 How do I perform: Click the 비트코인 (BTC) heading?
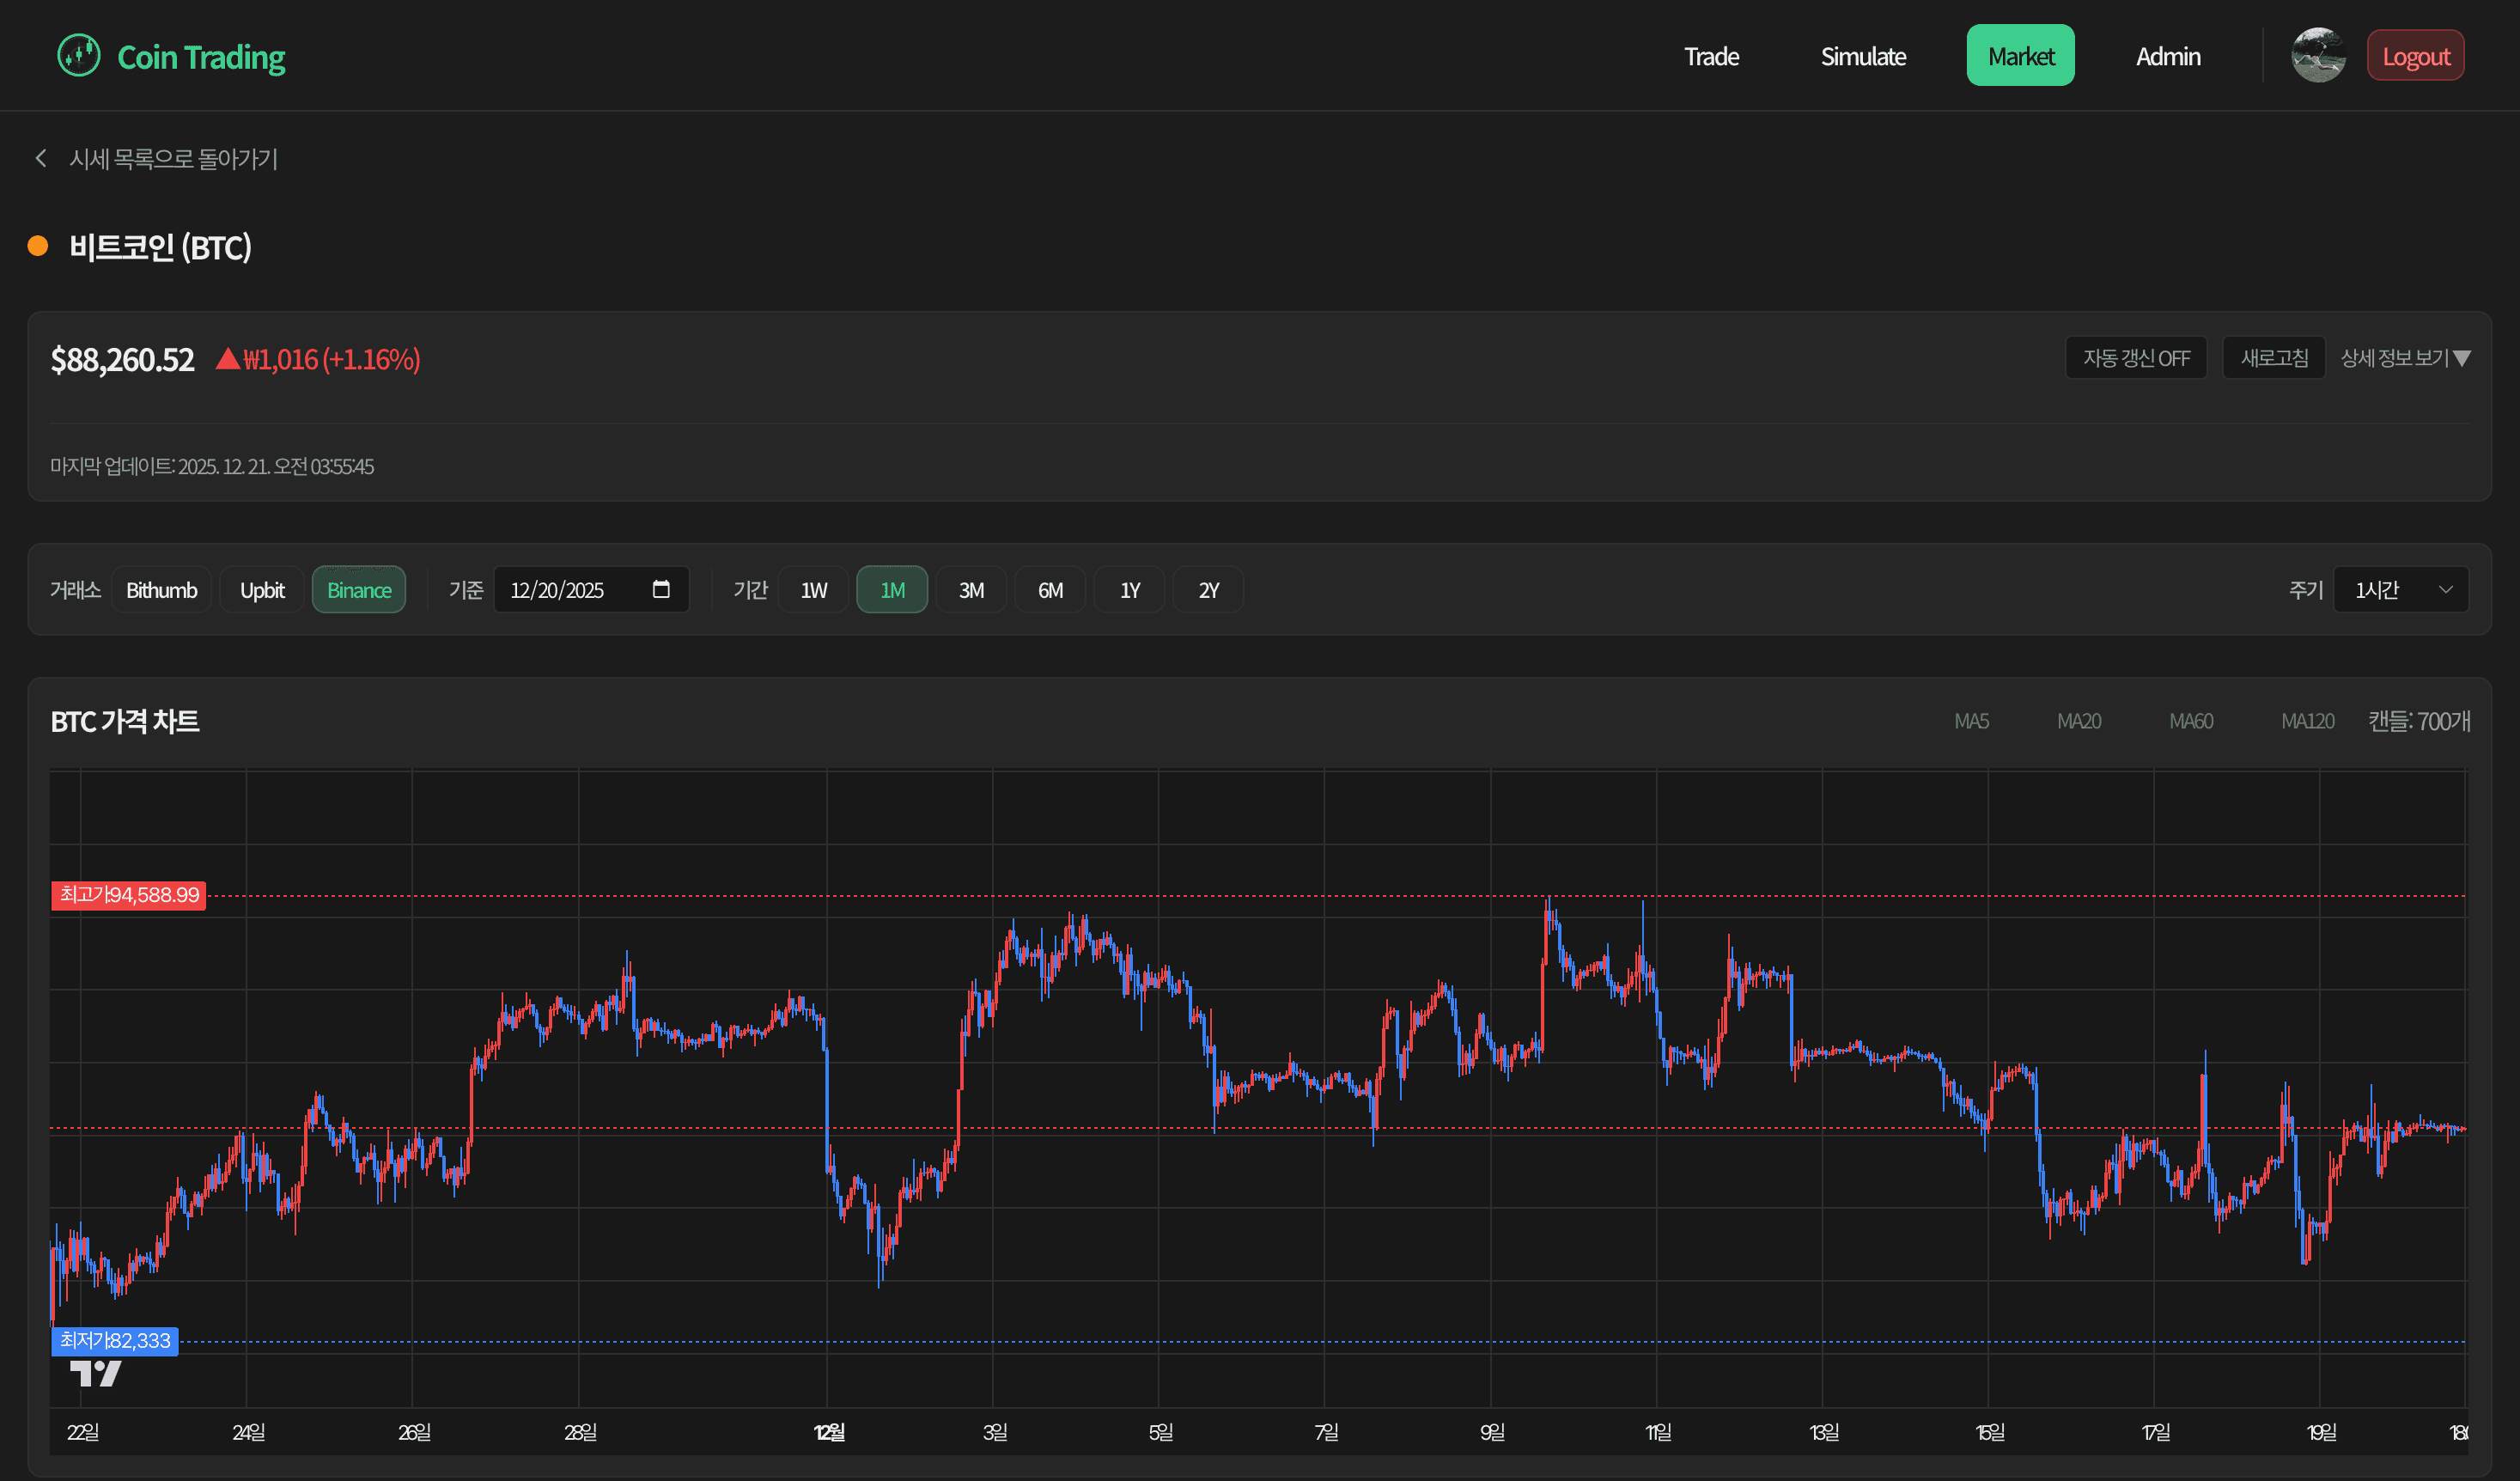(160, 247)
